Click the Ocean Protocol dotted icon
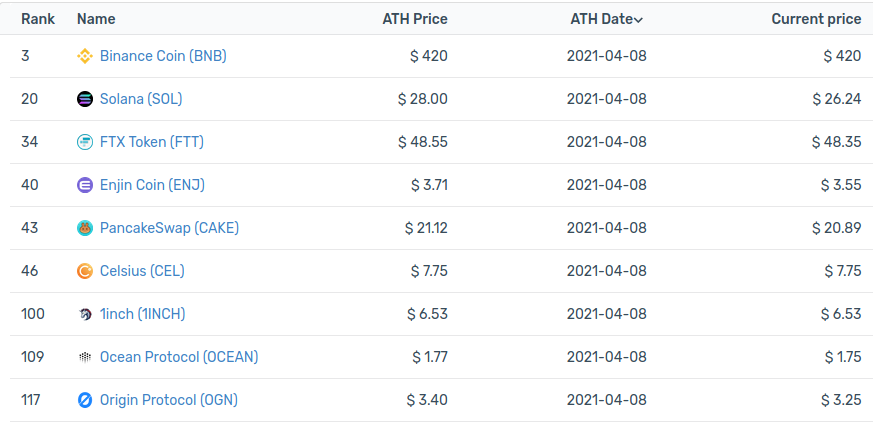873x425 pixels. 85,357
